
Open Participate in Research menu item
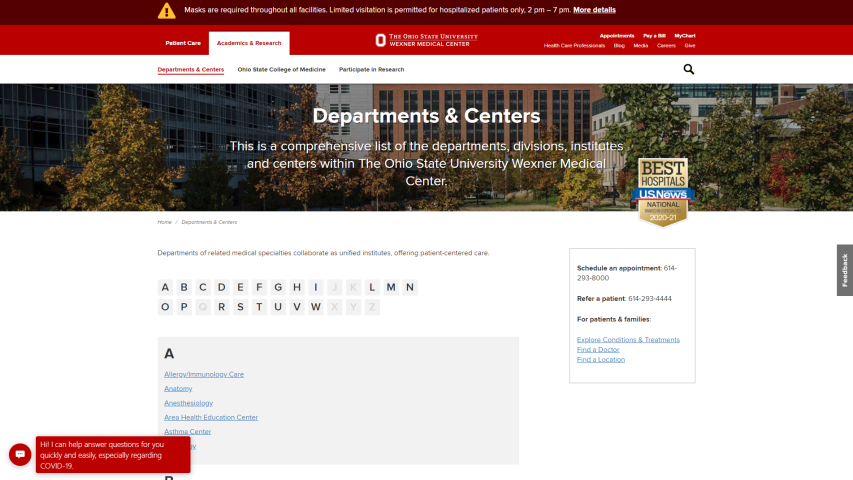[371, 70]
